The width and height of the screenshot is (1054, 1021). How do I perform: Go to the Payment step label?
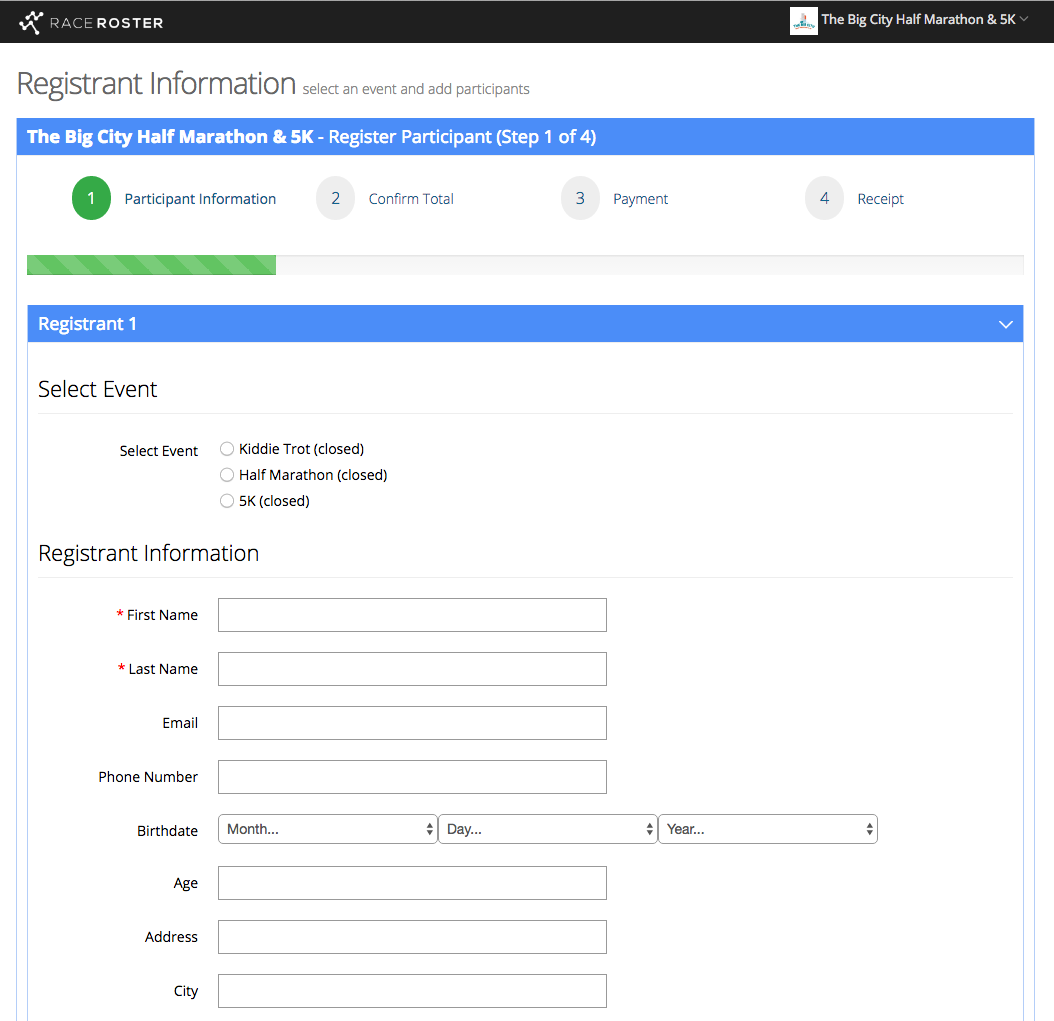point(640,199)
